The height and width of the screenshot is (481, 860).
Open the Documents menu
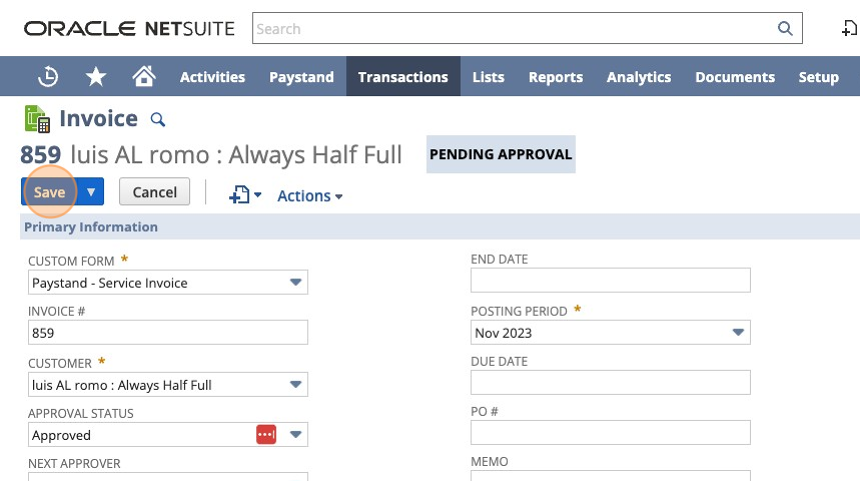pos(735,77)
